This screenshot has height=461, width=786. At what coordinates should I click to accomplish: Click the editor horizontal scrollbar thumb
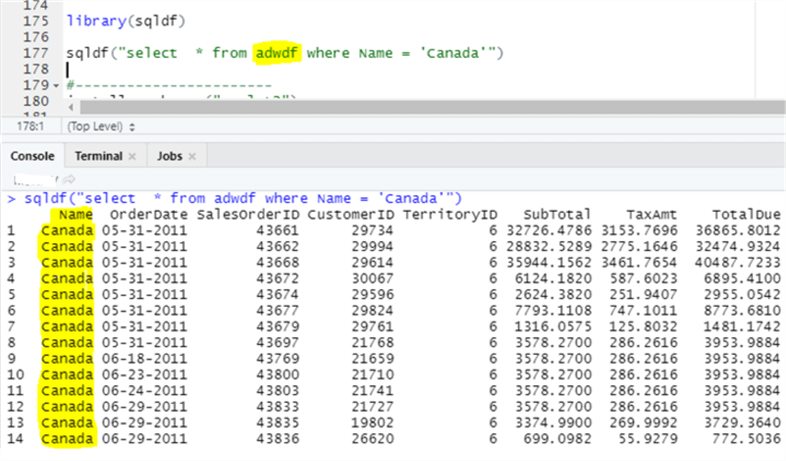tap(432, 107)
